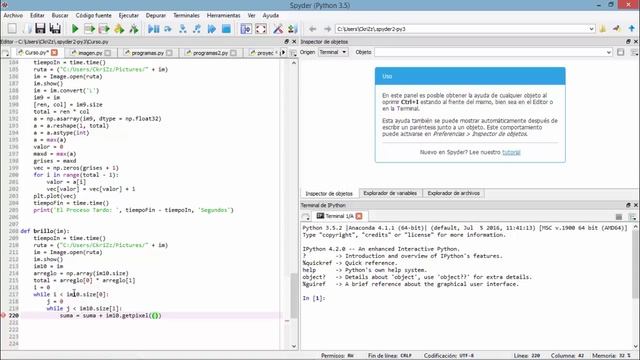The image size is (640, 360).
Task: Switch to the programas2.py editor tab
Action: 210,53
